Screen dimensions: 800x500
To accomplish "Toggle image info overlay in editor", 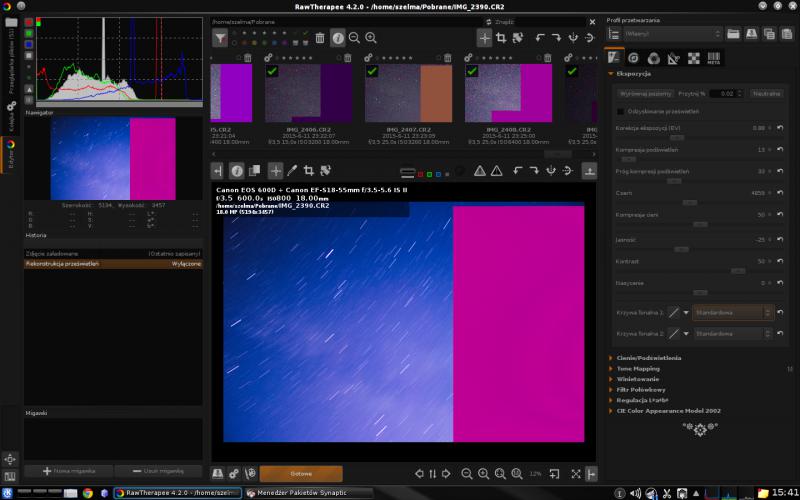I will 237,171.
